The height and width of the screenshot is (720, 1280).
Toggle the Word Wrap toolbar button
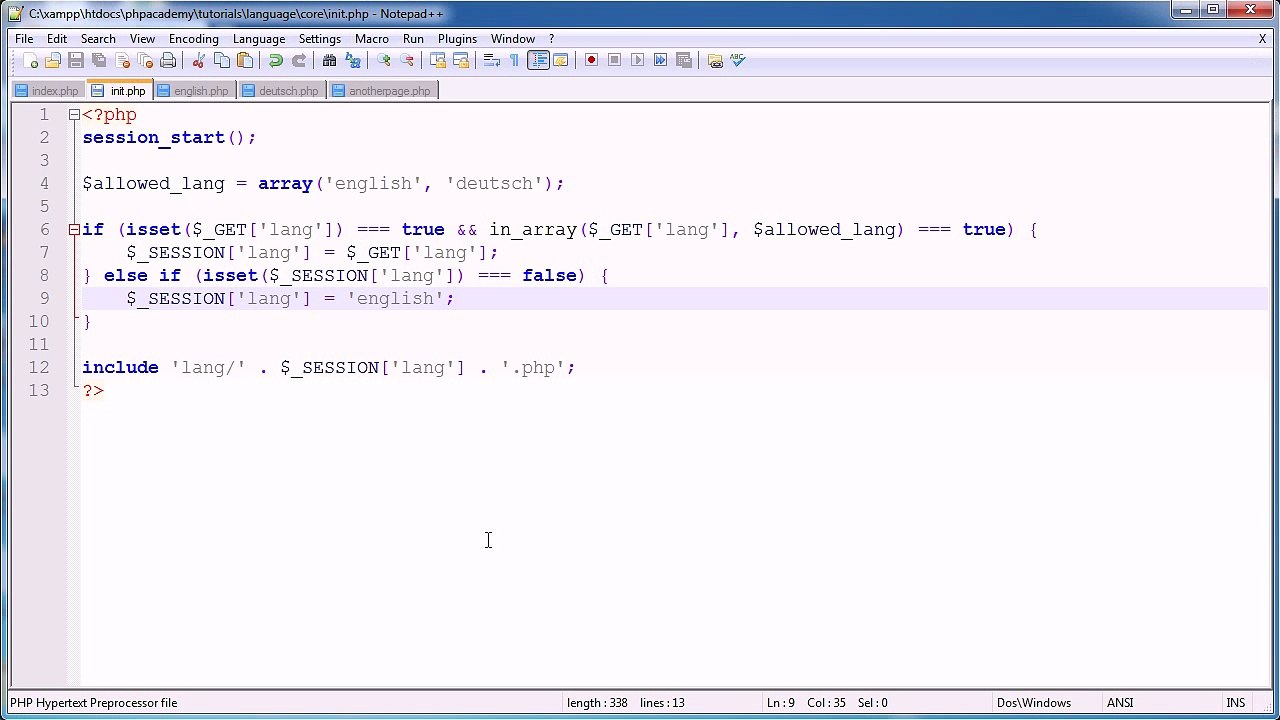[491, 61]
